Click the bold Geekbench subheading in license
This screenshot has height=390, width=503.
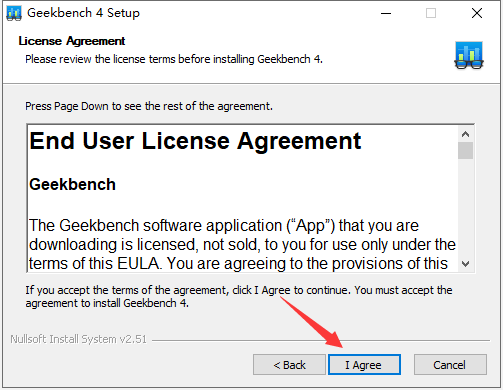coord(72,184)
